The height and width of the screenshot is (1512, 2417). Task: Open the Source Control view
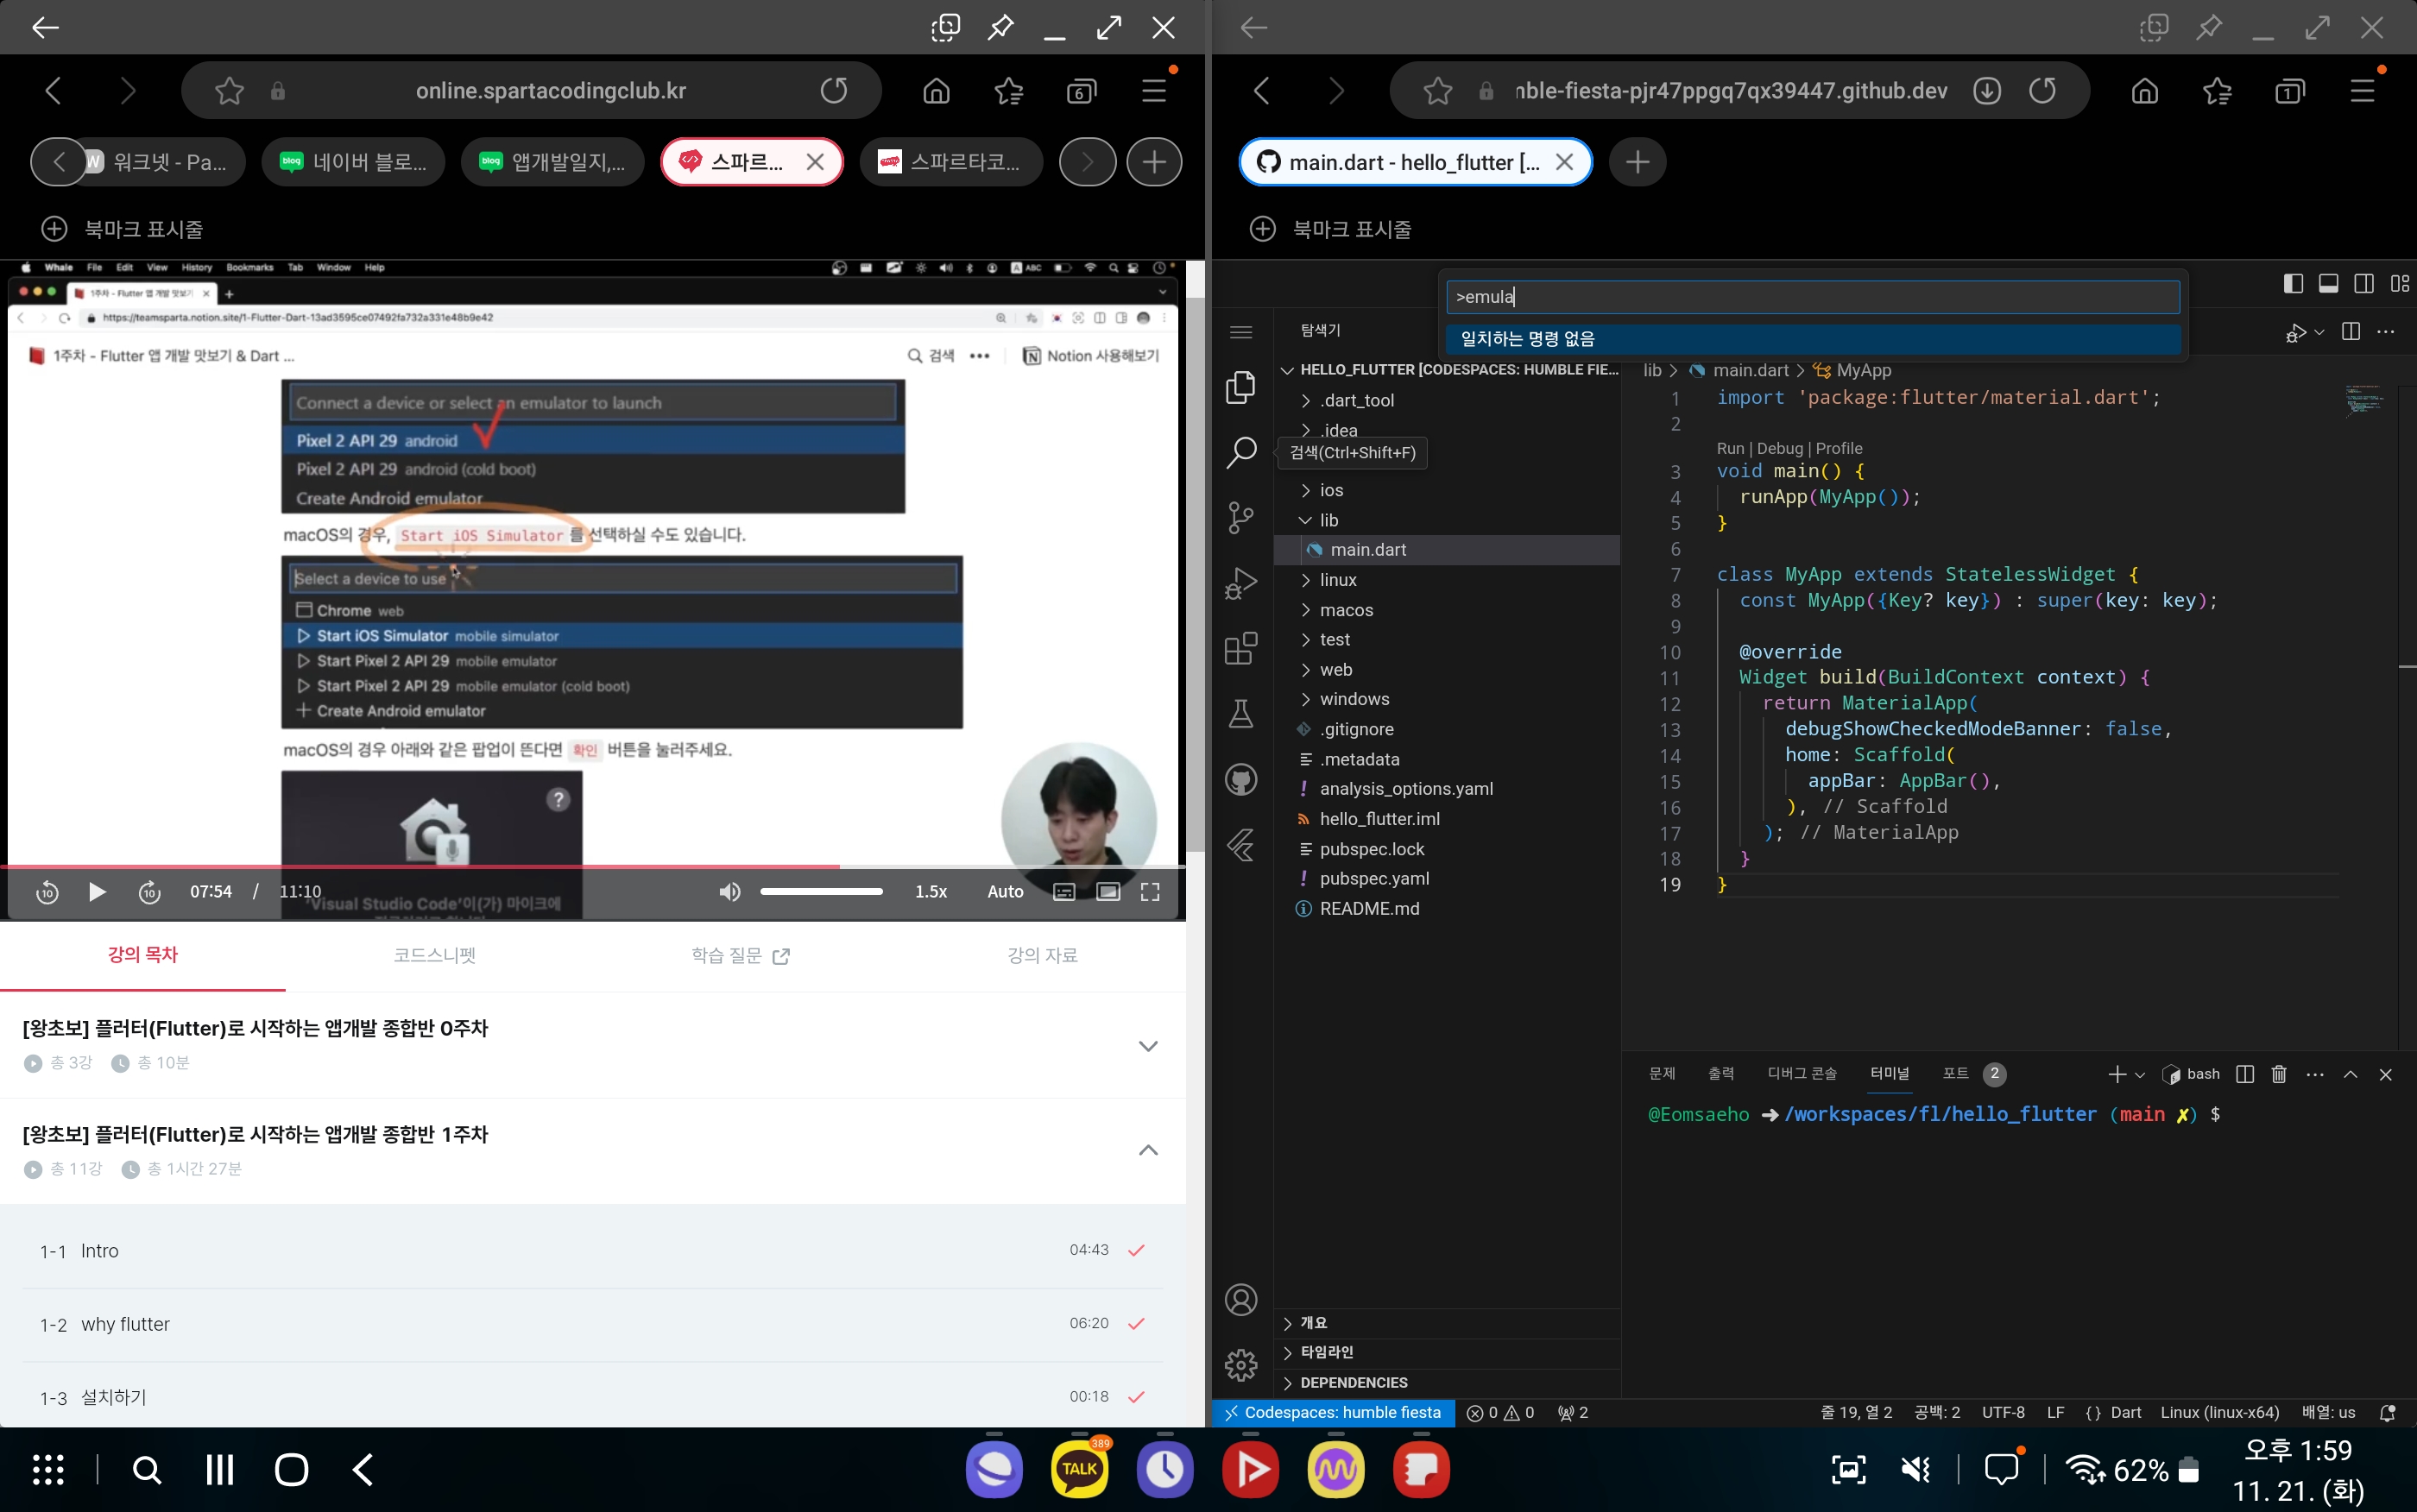coord(1241,518)
